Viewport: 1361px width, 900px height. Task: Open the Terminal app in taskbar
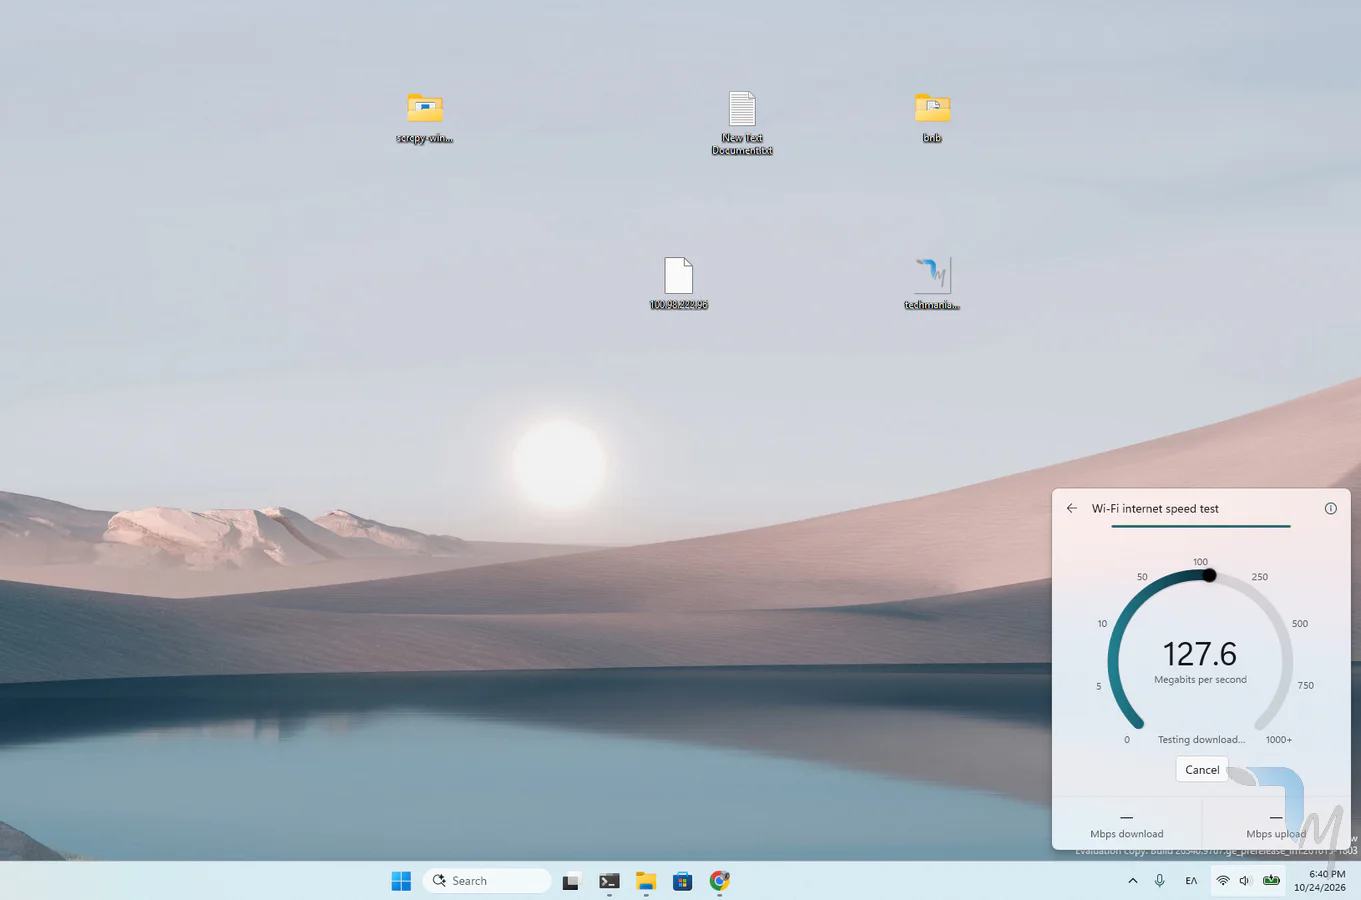coord(609,881)
